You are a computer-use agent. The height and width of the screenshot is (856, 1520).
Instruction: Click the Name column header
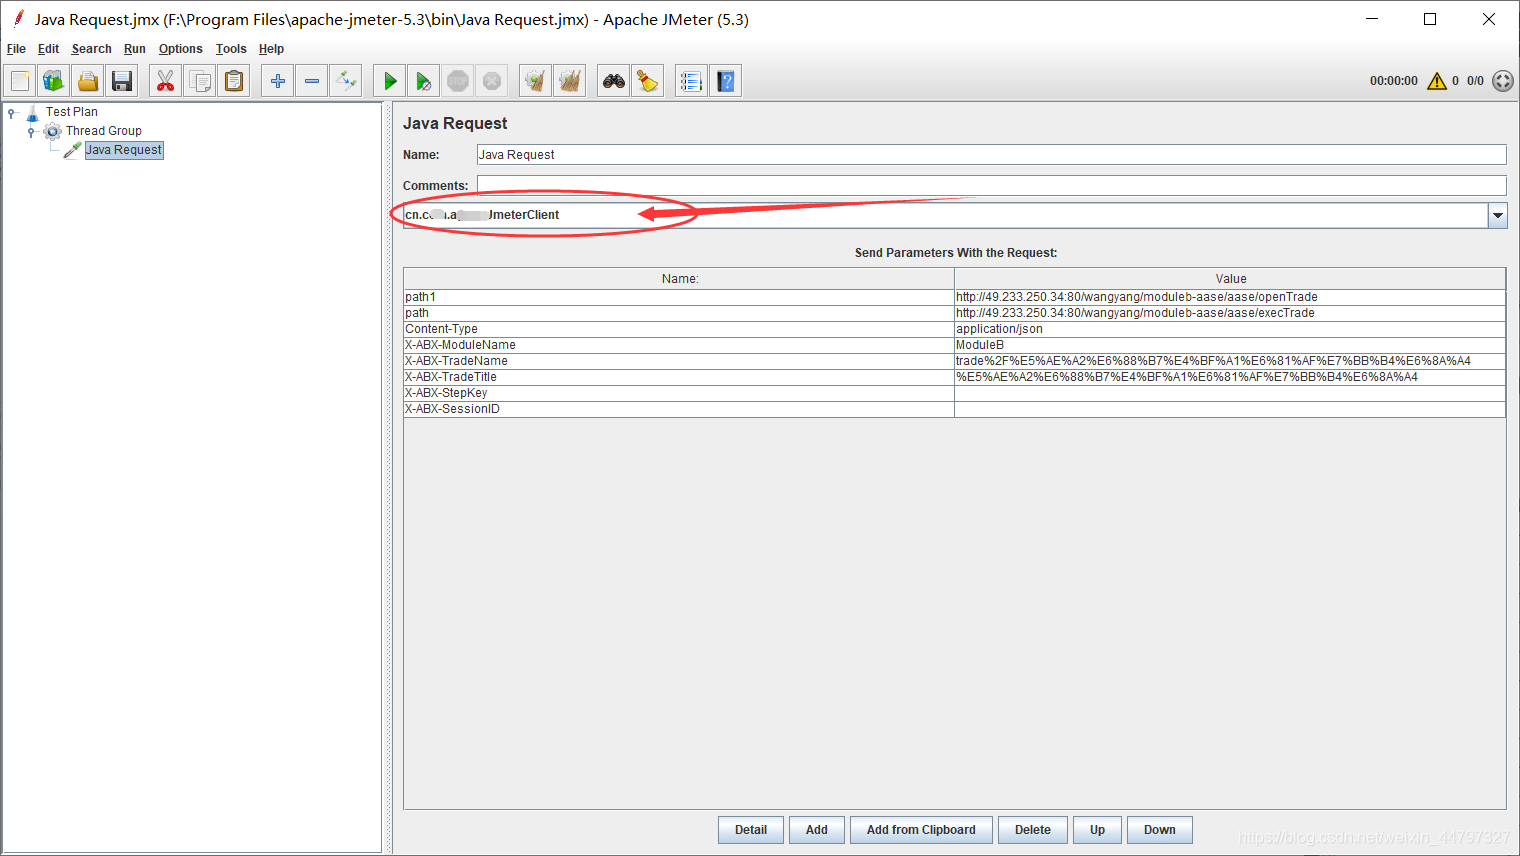[679, 279]
